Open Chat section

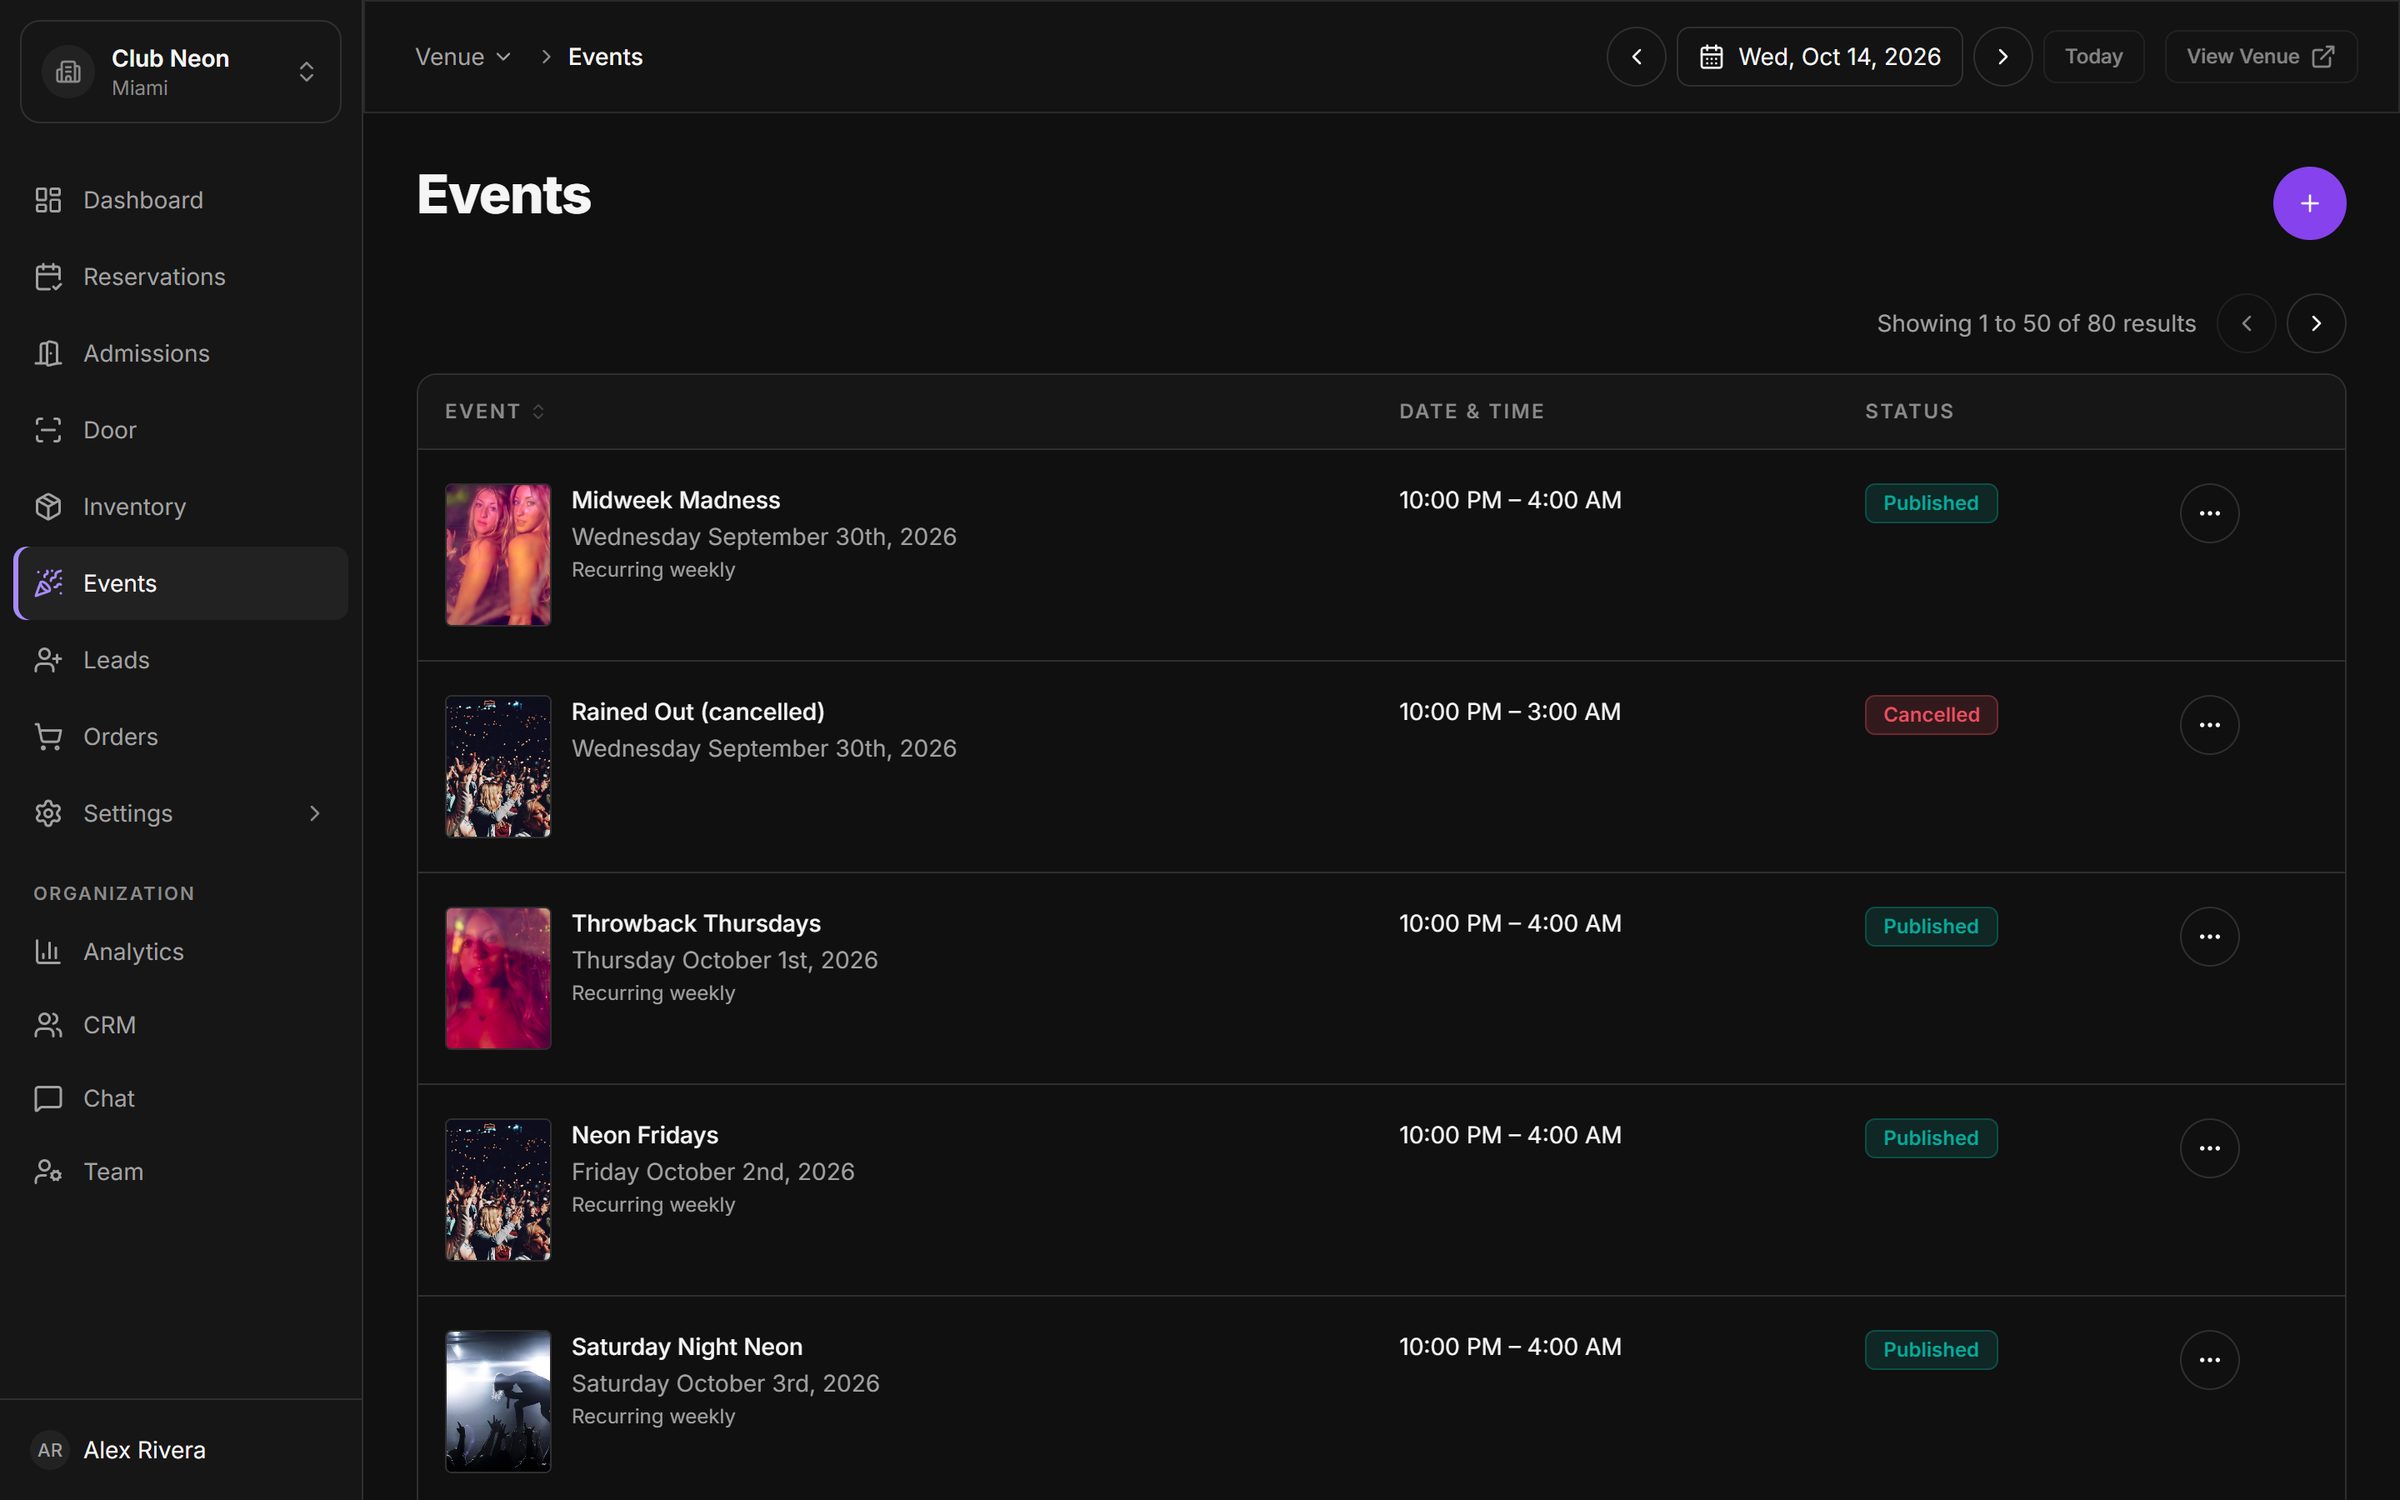[x=180, y=1098]
